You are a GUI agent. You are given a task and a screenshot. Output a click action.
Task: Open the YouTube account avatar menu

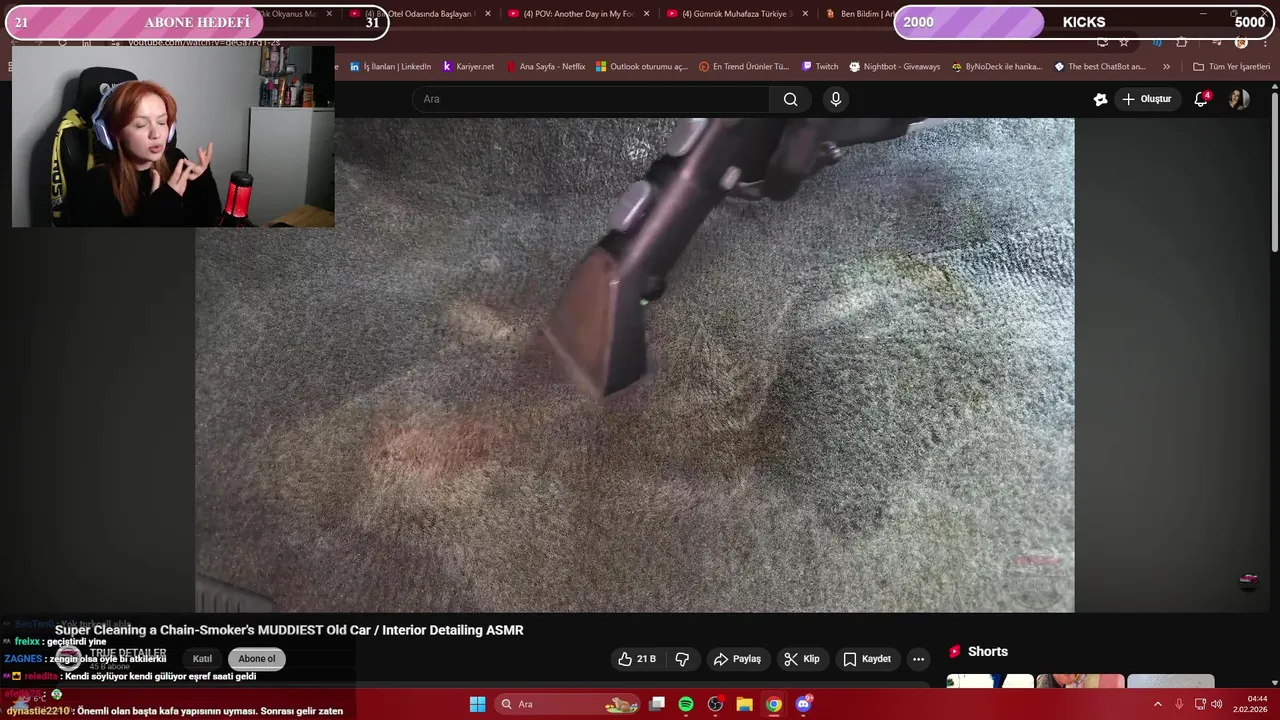click(x=1239, y=99)
